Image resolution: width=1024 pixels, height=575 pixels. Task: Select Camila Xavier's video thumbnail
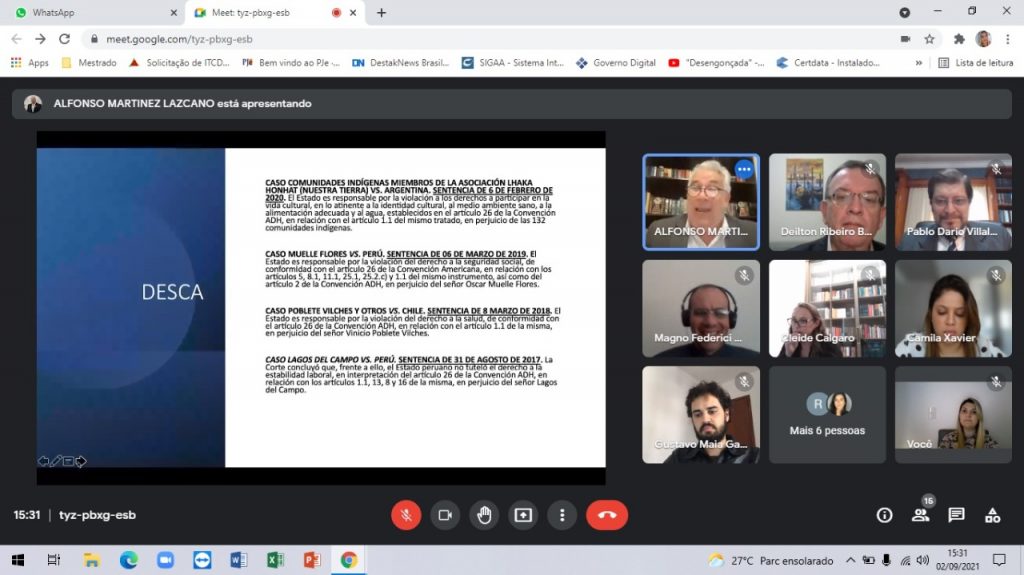(953, 309)
